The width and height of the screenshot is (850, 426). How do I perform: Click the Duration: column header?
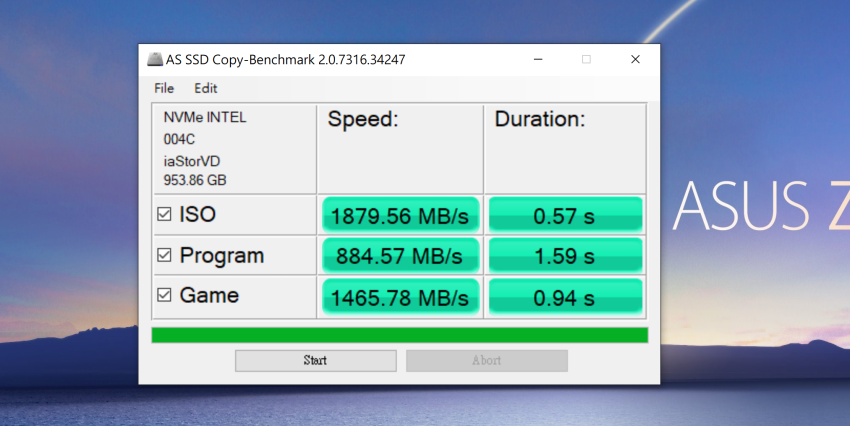tap(540, 119)
